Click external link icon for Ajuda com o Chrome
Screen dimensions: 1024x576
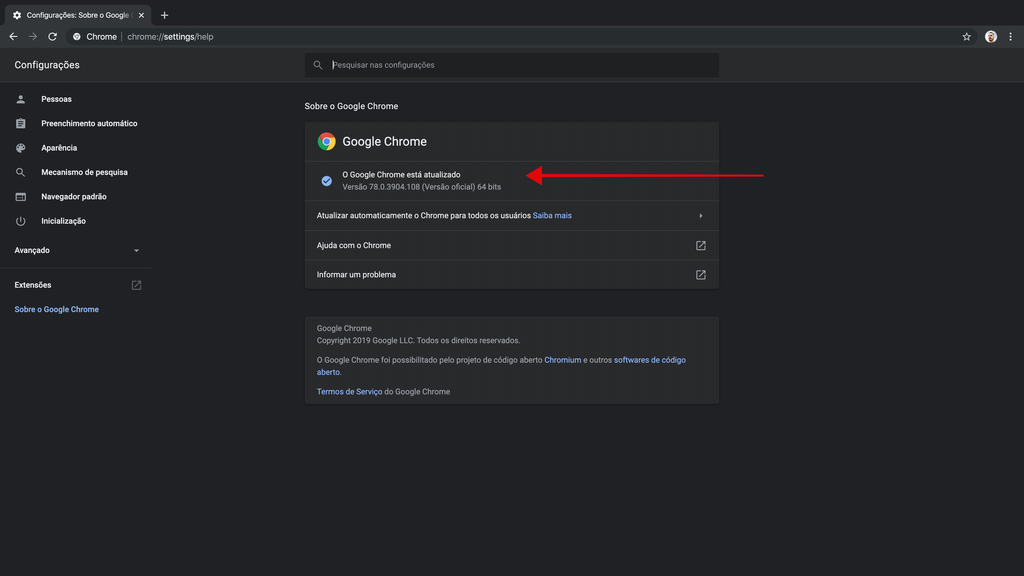pos(701,246)
